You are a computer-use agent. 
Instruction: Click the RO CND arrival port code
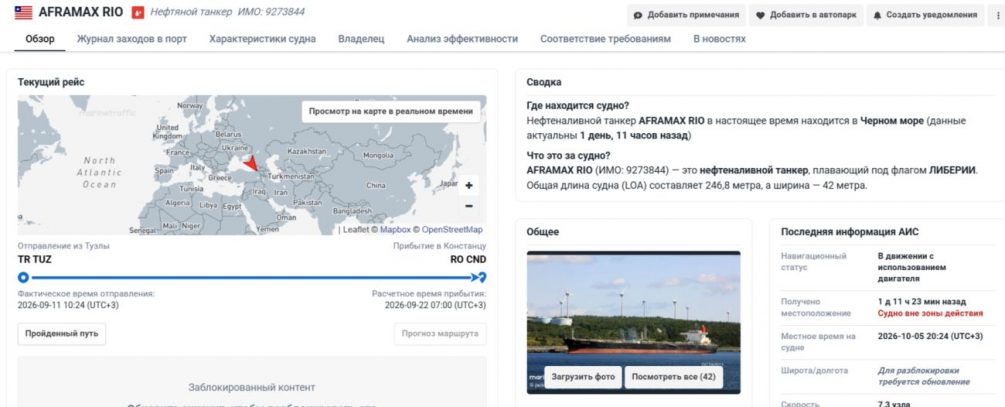coord(468,260)
